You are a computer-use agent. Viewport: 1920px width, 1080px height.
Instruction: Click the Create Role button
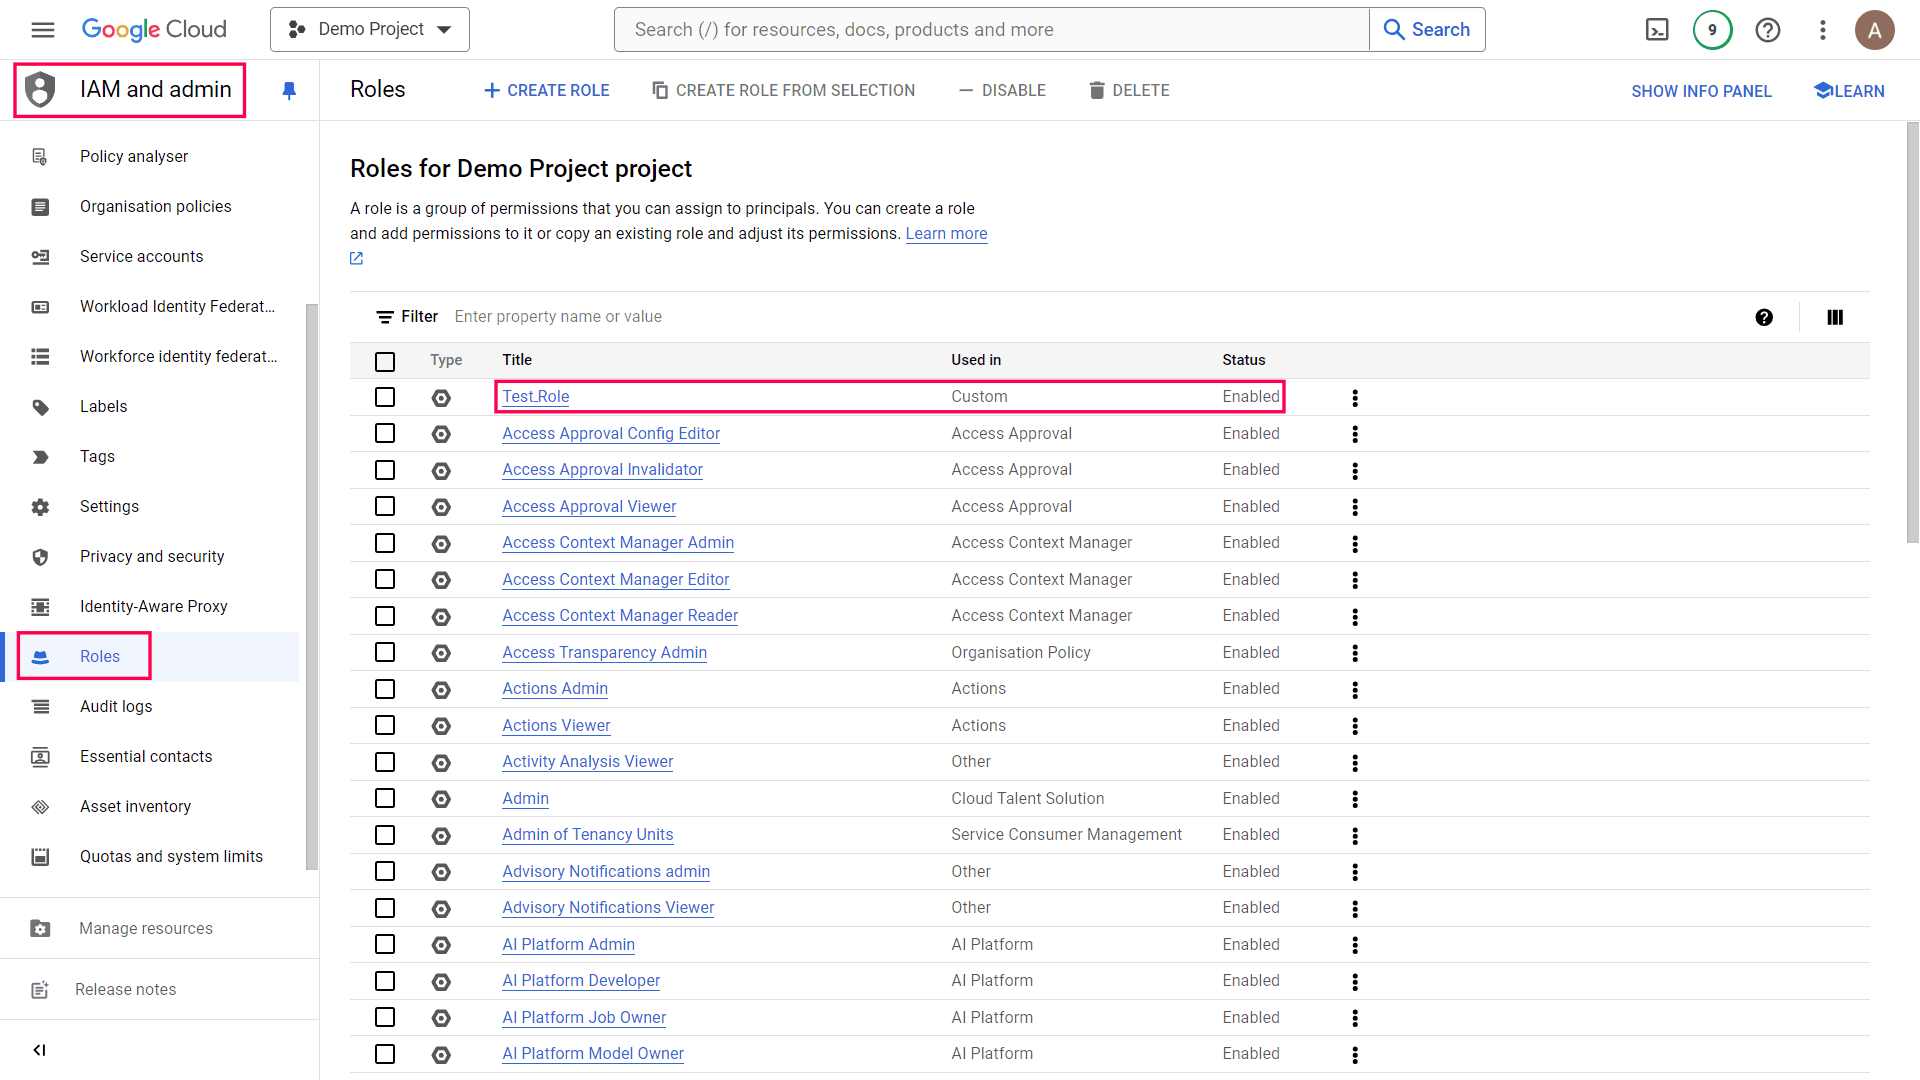tap(546, 91)
